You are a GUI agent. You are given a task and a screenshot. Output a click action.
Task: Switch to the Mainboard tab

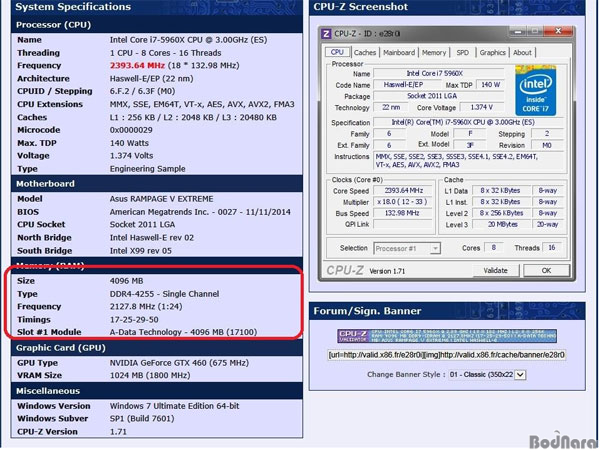[399, 52]
